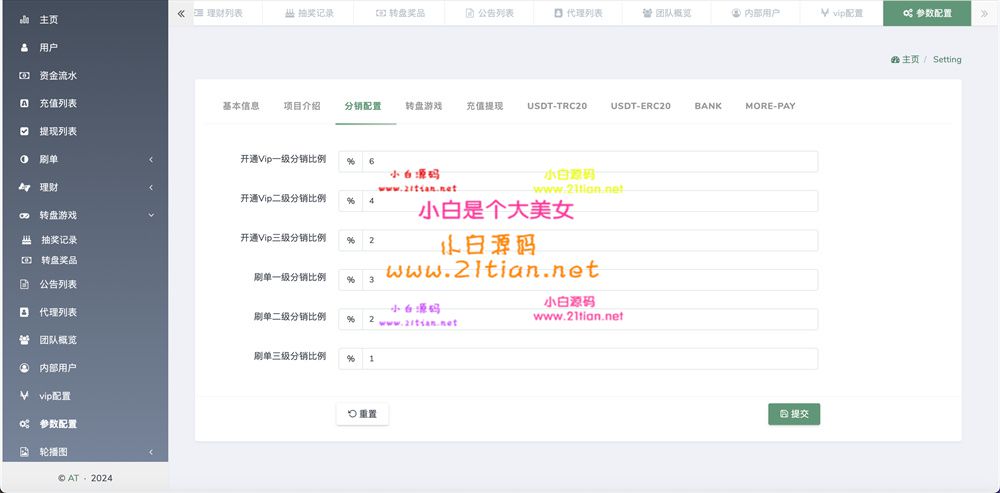Click the vip配置 V icon in the sidebar
Screen dimensions: 1000x493
pyautogui.click(x=24, y=396)
